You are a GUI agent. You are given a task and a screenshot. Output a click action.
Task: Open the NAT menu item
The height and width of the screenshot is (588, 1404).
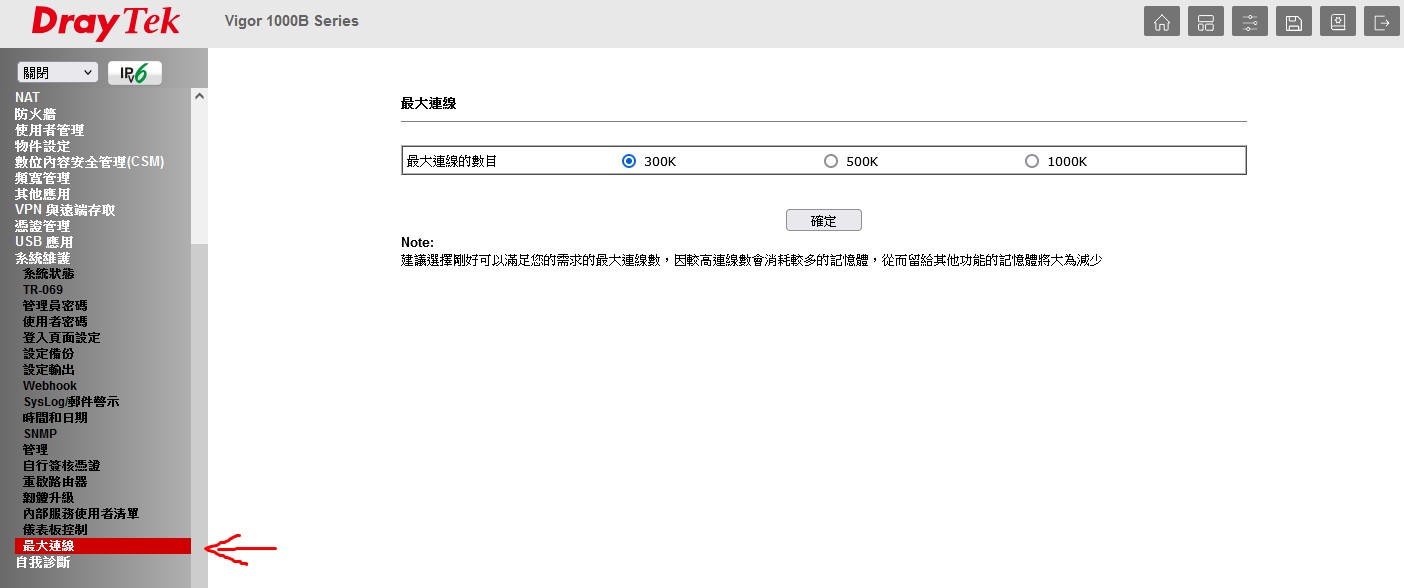(27, 97)
